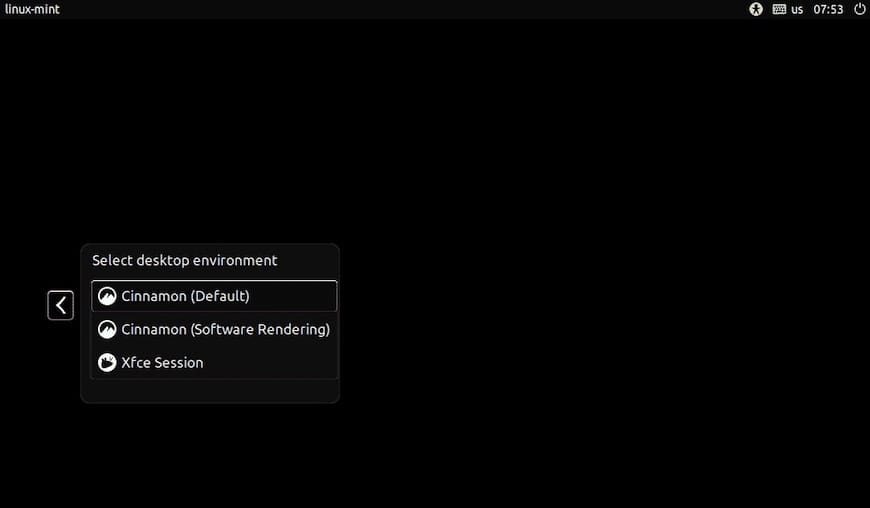Click the keyboard layout icon
Viewport: 870px width, 508px height.
779,9
